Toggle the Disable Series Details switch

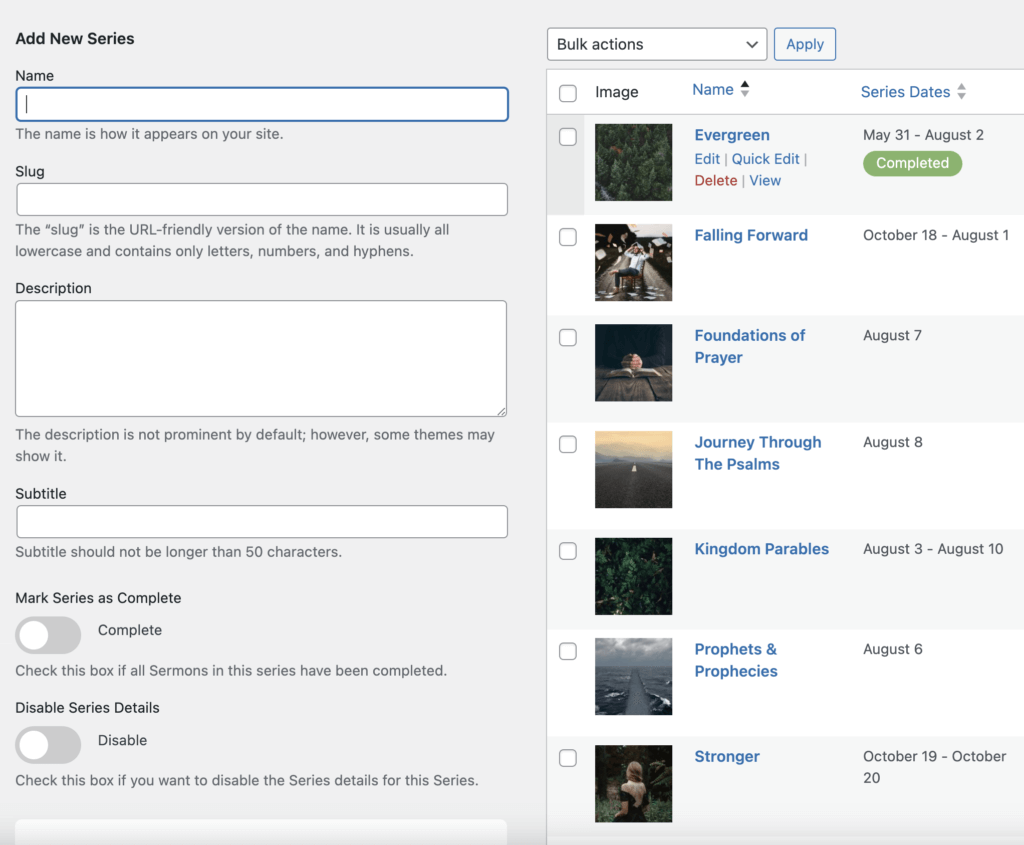[x=48, y=745]
